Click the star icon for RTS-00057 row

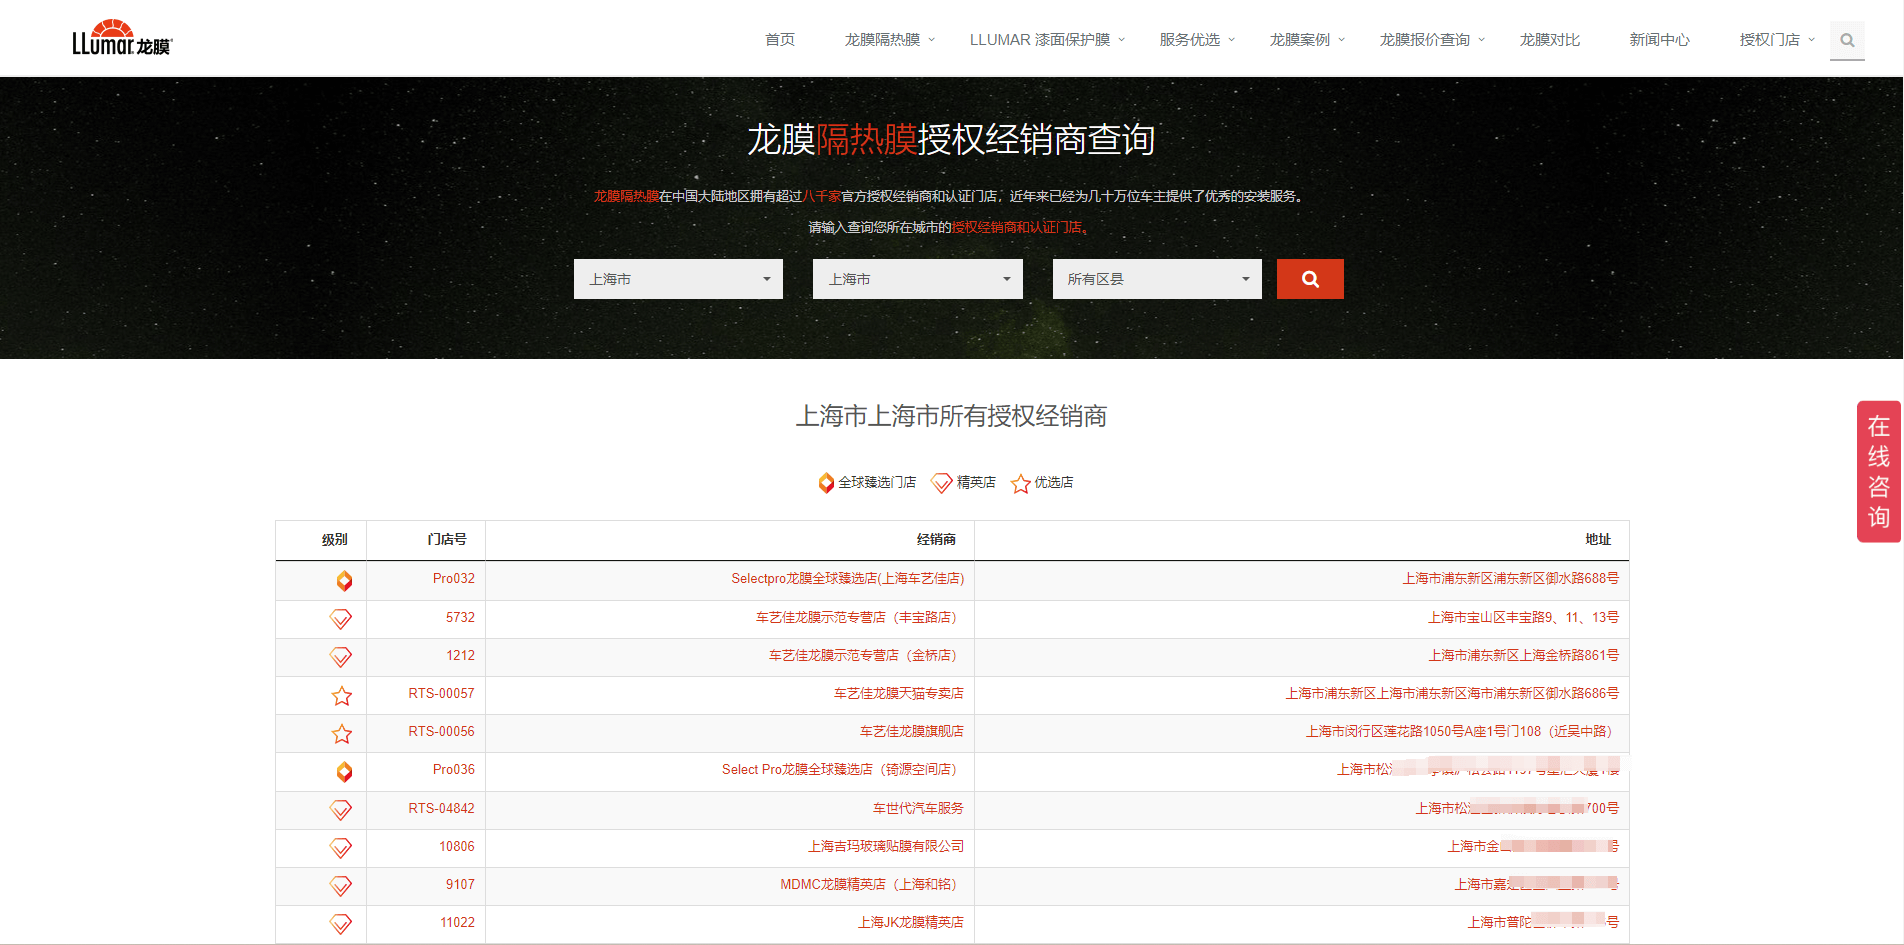[x=342, y=696]
